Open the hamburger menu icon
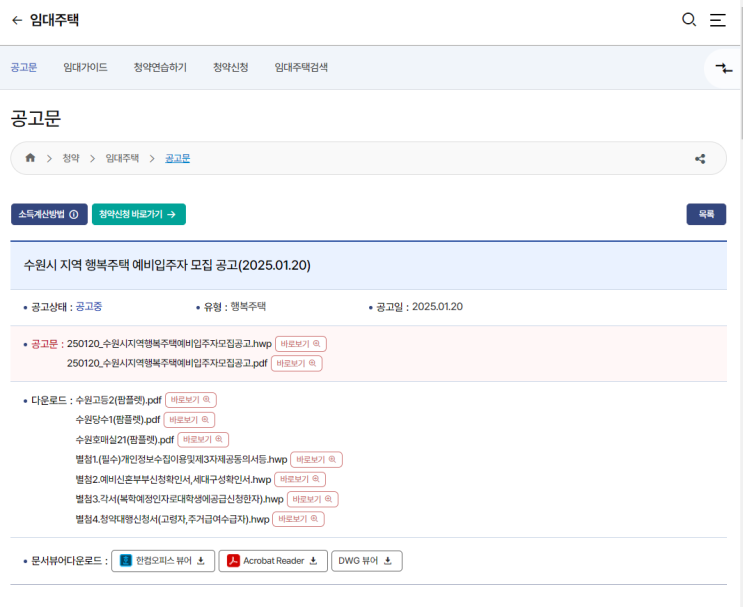This screenshot has height=607, width=743. point(717,20)
